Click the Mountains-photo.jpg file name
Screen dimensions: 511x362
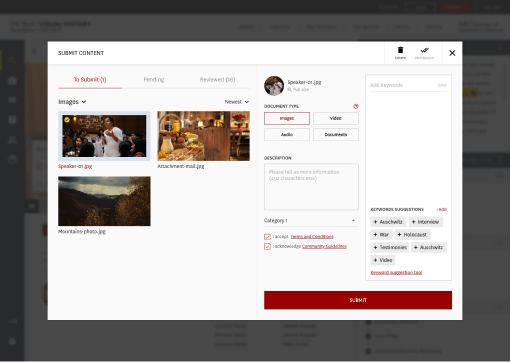click(82, 231)
